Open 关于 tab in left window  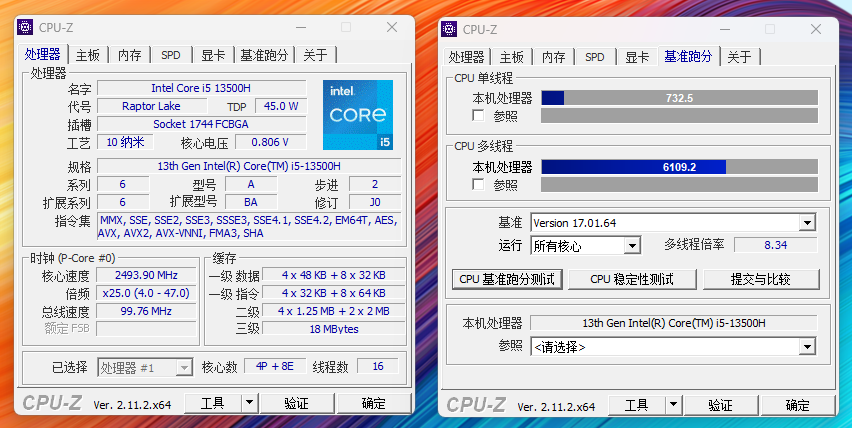(316, 55)
